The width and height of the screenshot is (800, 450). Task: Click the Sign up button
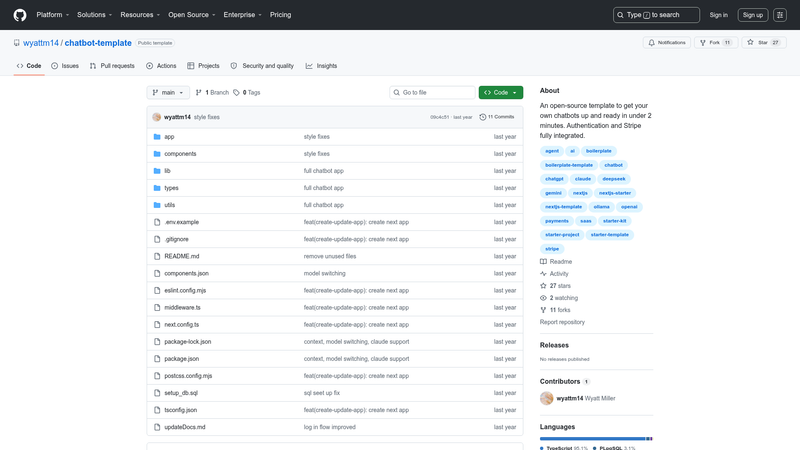(753, 15)
